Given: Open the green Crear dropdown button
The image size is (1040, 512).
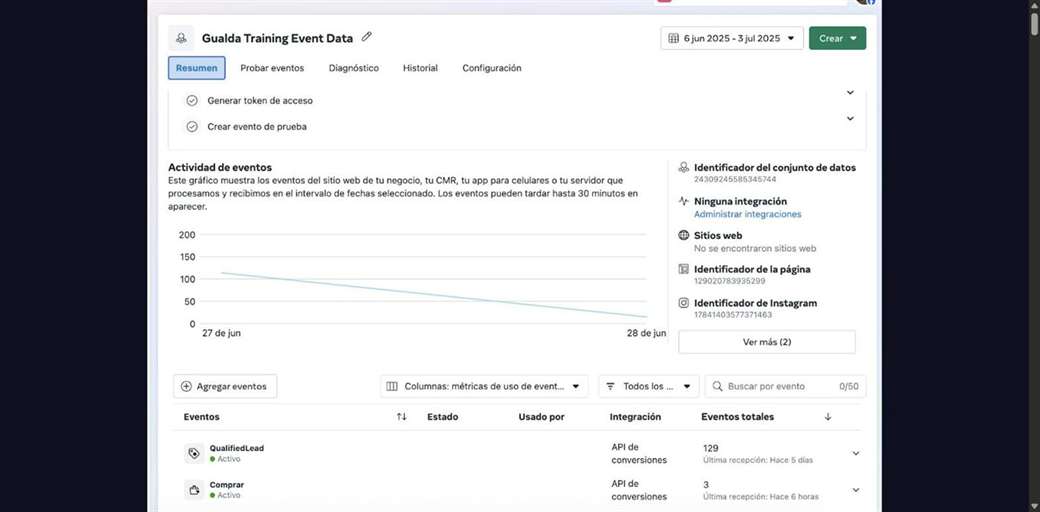Looking at the screenshot, I should 838,38.
